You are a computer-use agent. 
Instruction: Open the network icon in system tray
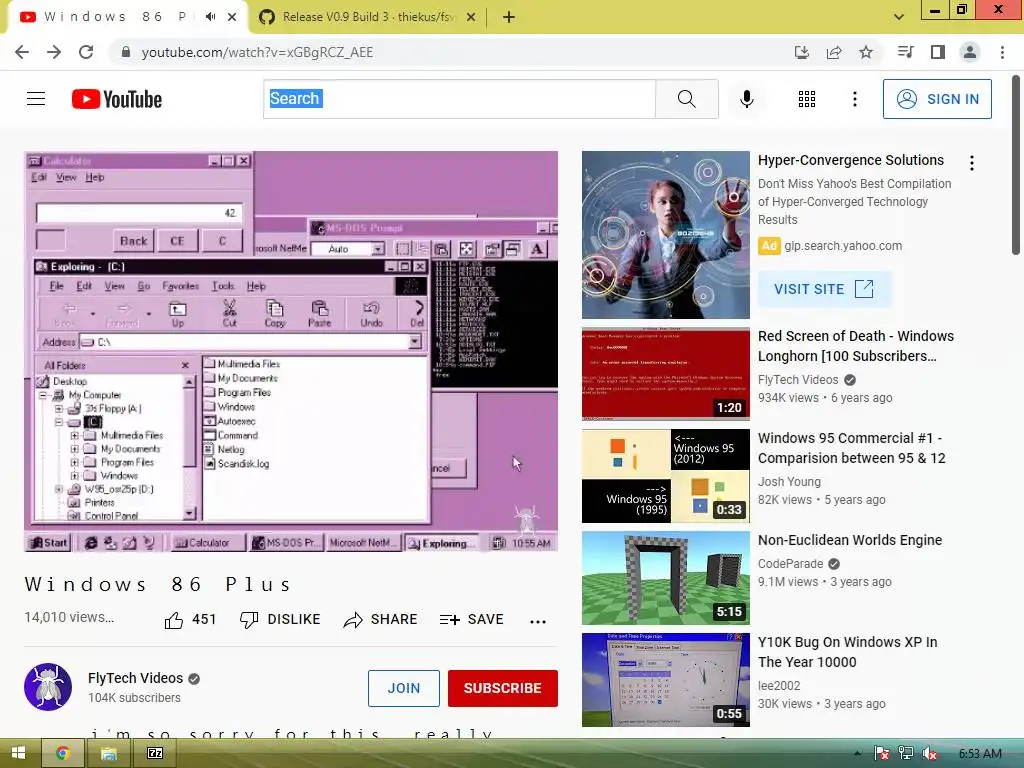906,754
